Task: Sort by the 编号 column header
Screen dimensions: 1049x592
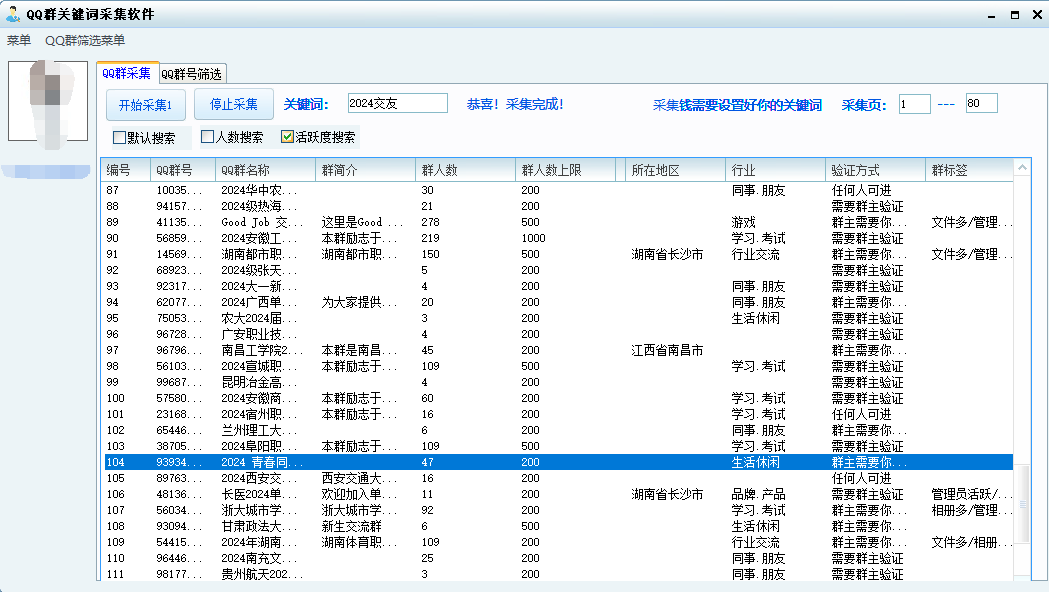Action: coord(125,170)
